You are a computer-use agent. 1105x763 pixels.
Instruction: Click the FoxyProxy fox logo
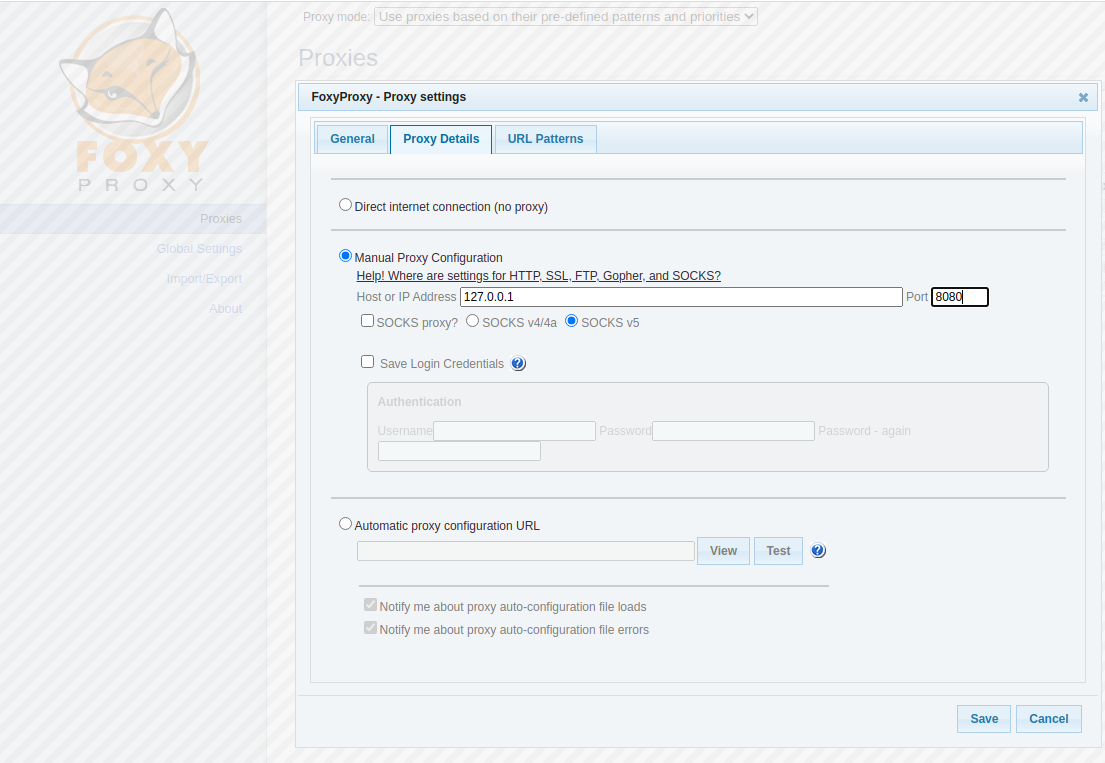point(134,101)
